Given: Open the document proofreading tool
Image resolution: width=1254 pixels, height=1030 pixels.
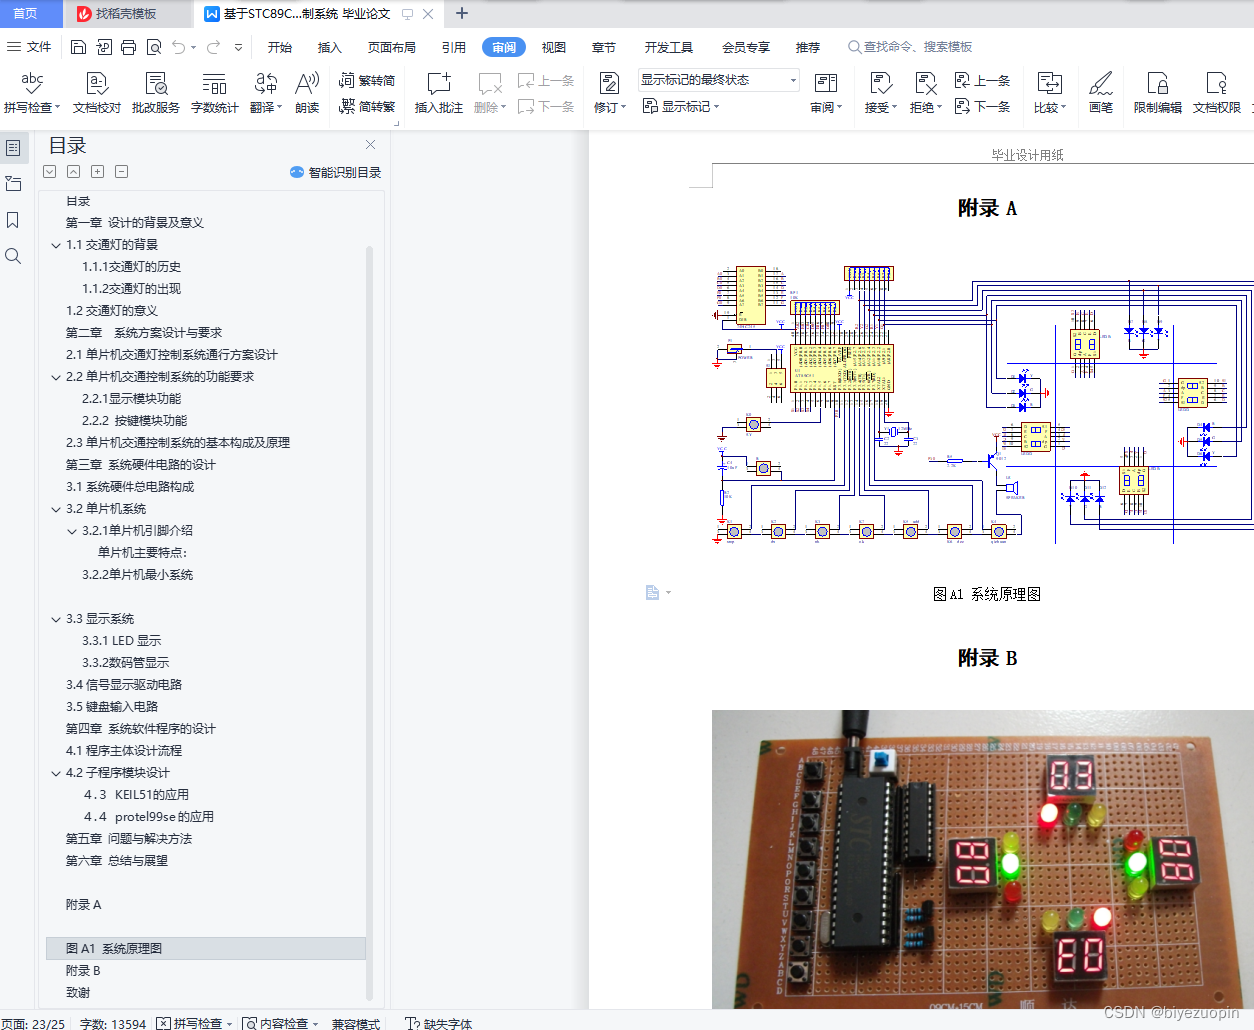Looking at the screenshot, I should 97,92.
